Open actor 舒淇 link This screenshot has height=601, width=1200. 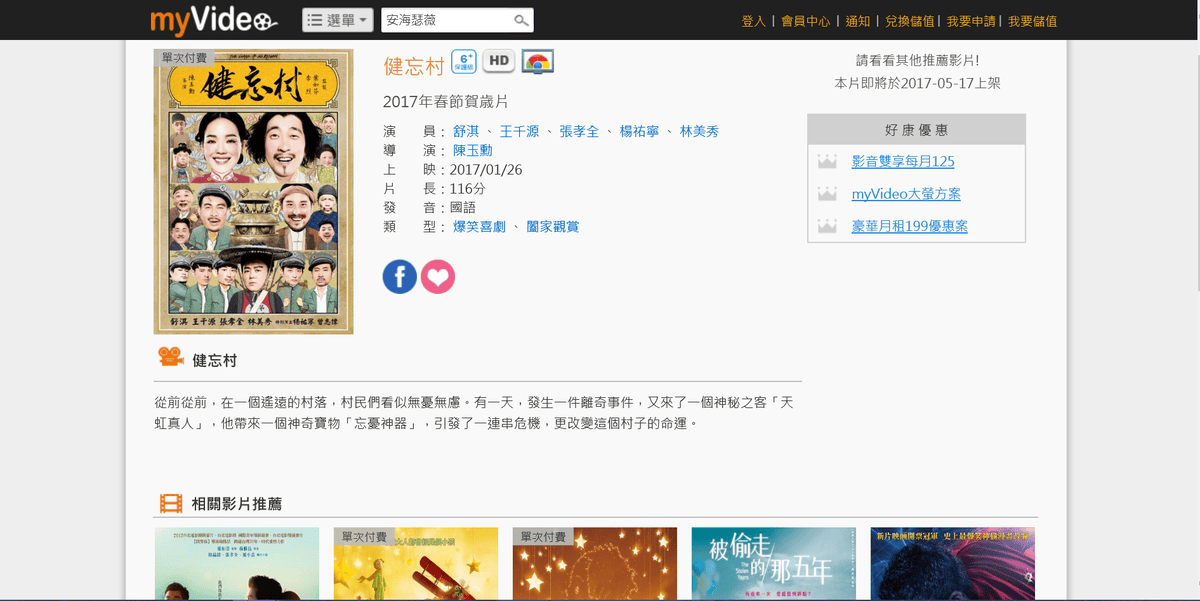pyautogui.click(x=466, y=132)
